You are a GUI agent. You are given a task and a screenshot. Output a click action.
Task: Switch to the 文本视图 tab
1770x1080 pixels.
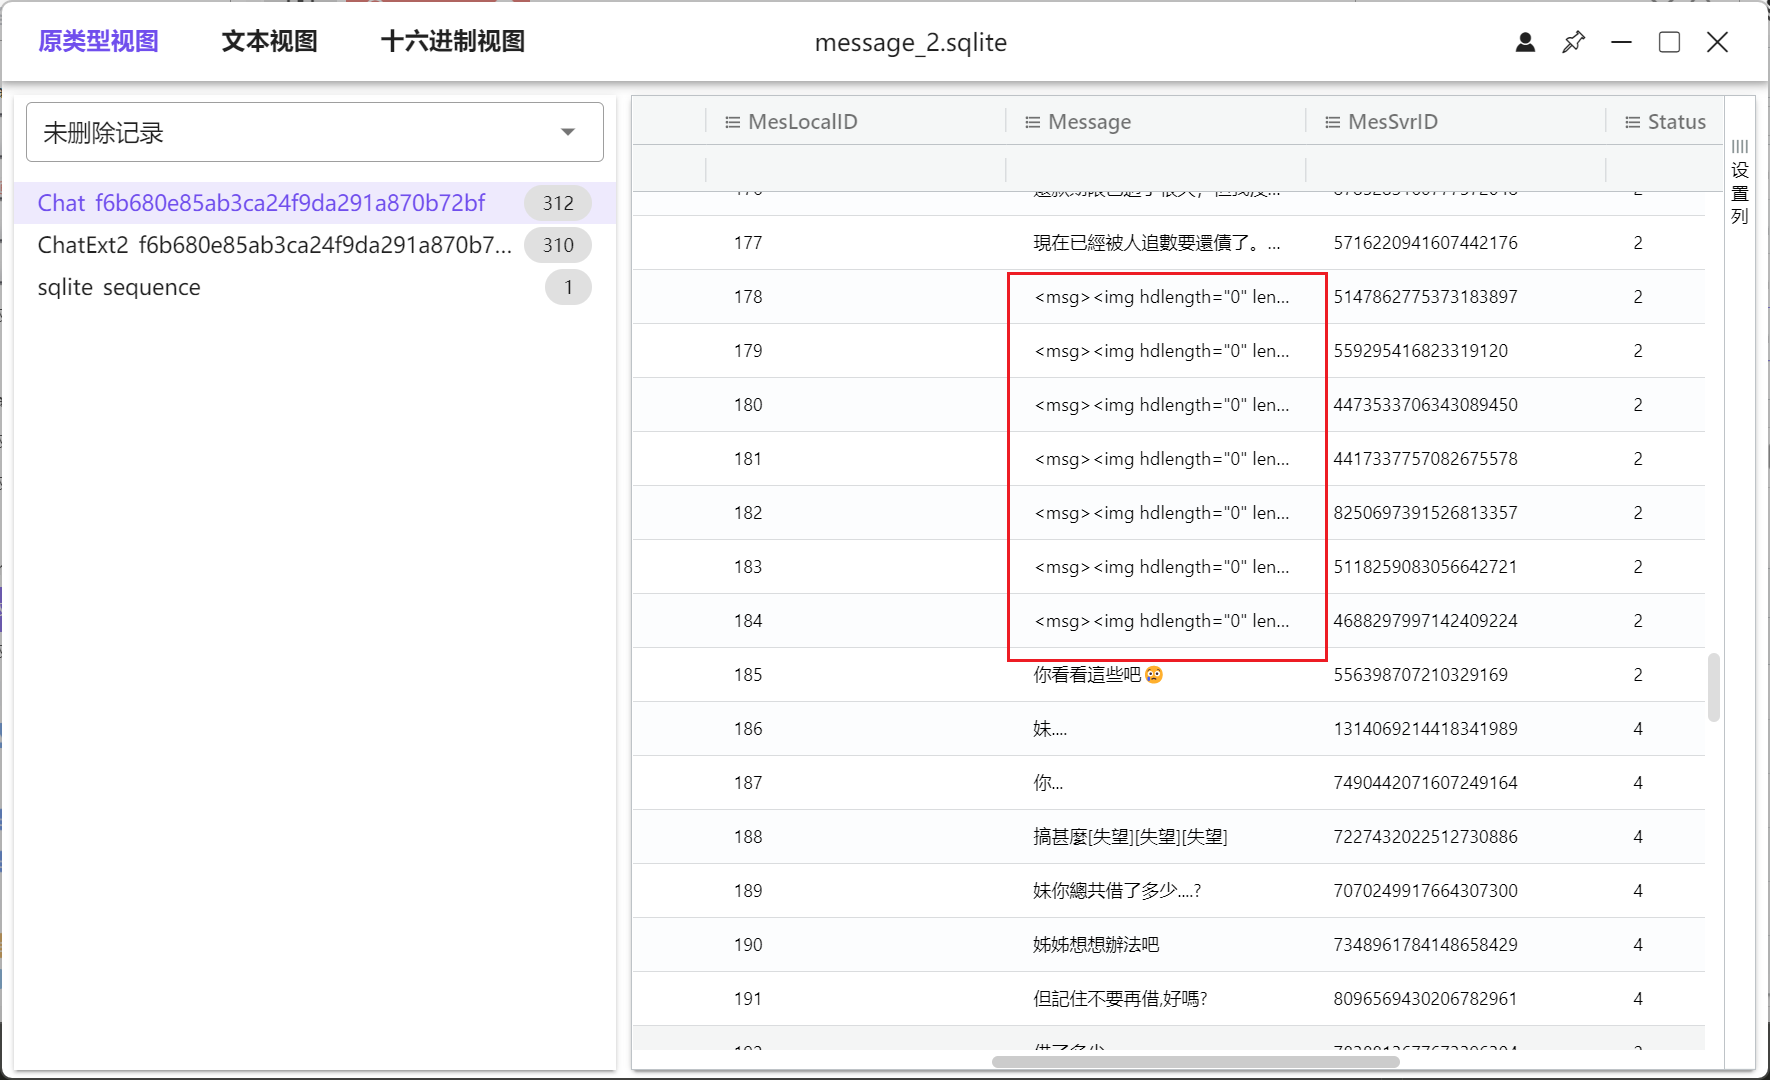click(269, 41)
